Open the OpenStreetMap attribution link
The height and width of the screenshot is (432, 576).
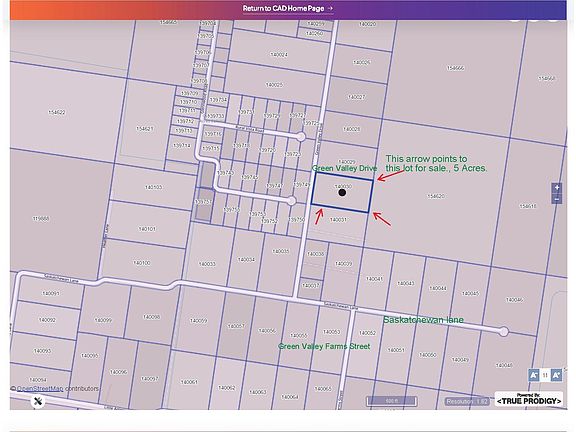40,389
